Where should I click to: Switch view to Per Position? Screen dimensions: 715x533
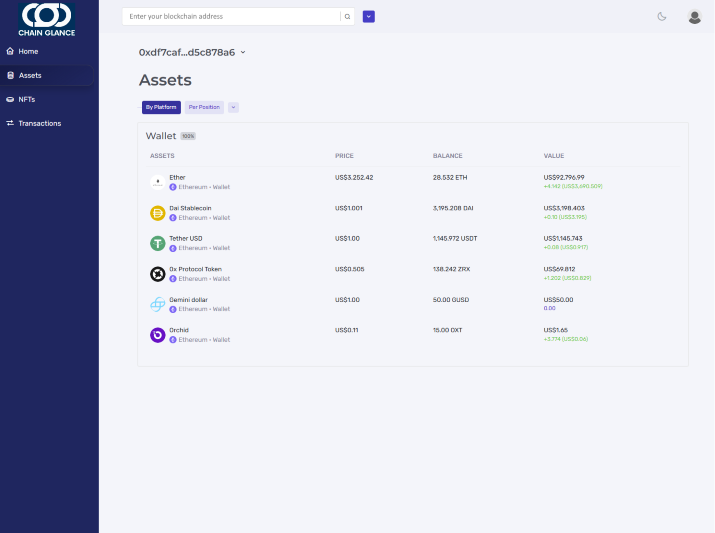[204, 107]
